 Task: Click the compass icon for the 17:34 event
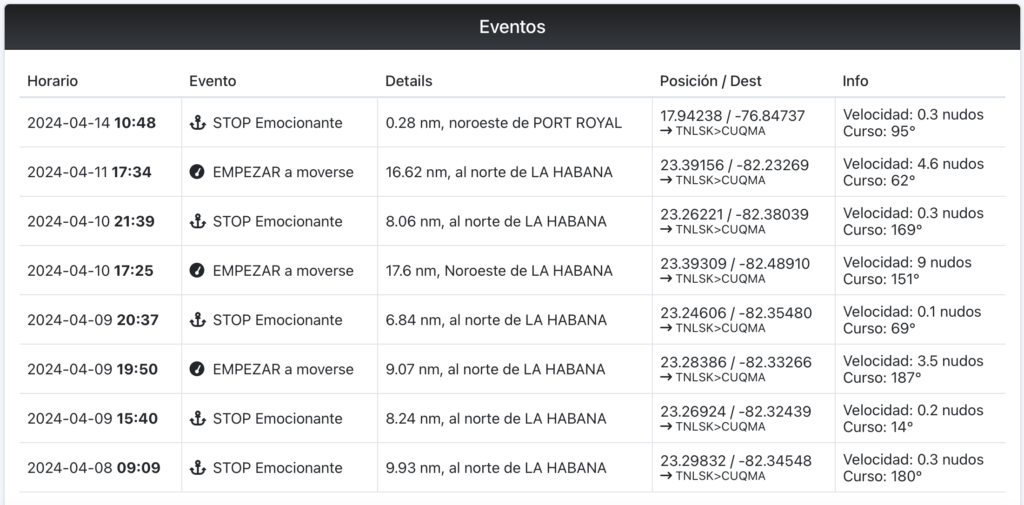(197, 172)
